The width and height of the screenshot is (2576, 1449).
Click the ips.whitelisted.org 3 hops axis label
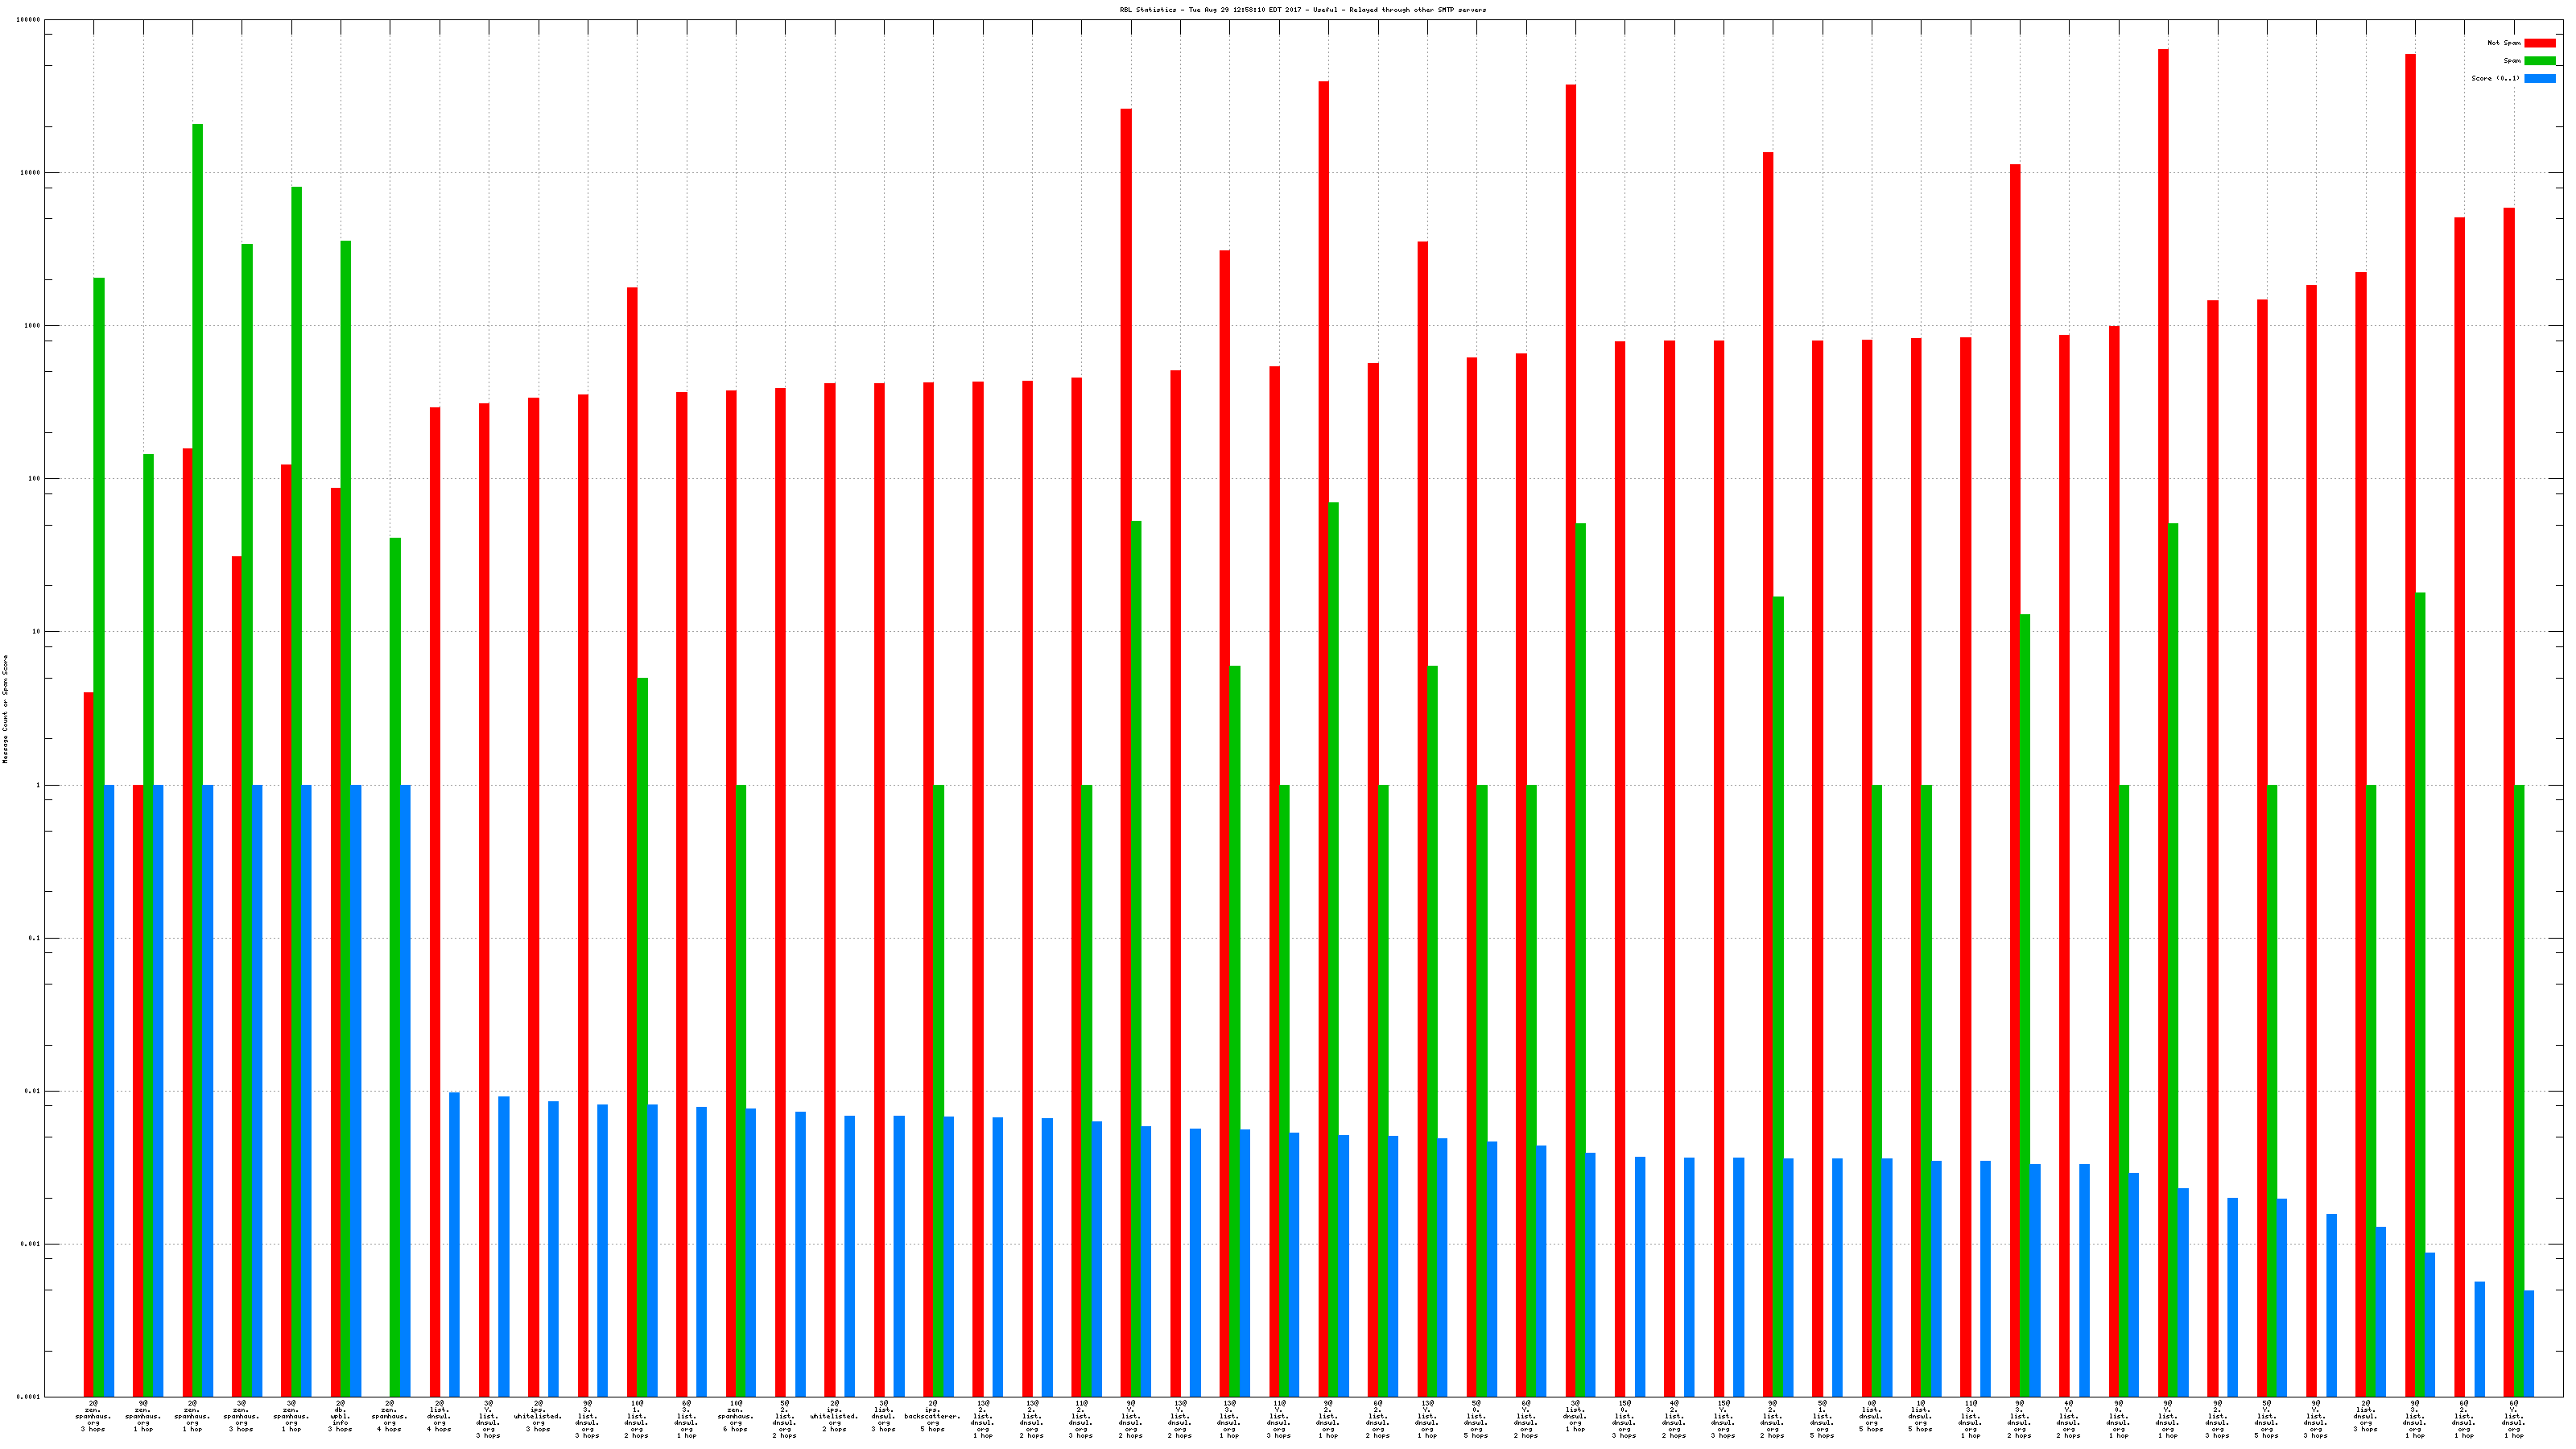click(538, 1416)
